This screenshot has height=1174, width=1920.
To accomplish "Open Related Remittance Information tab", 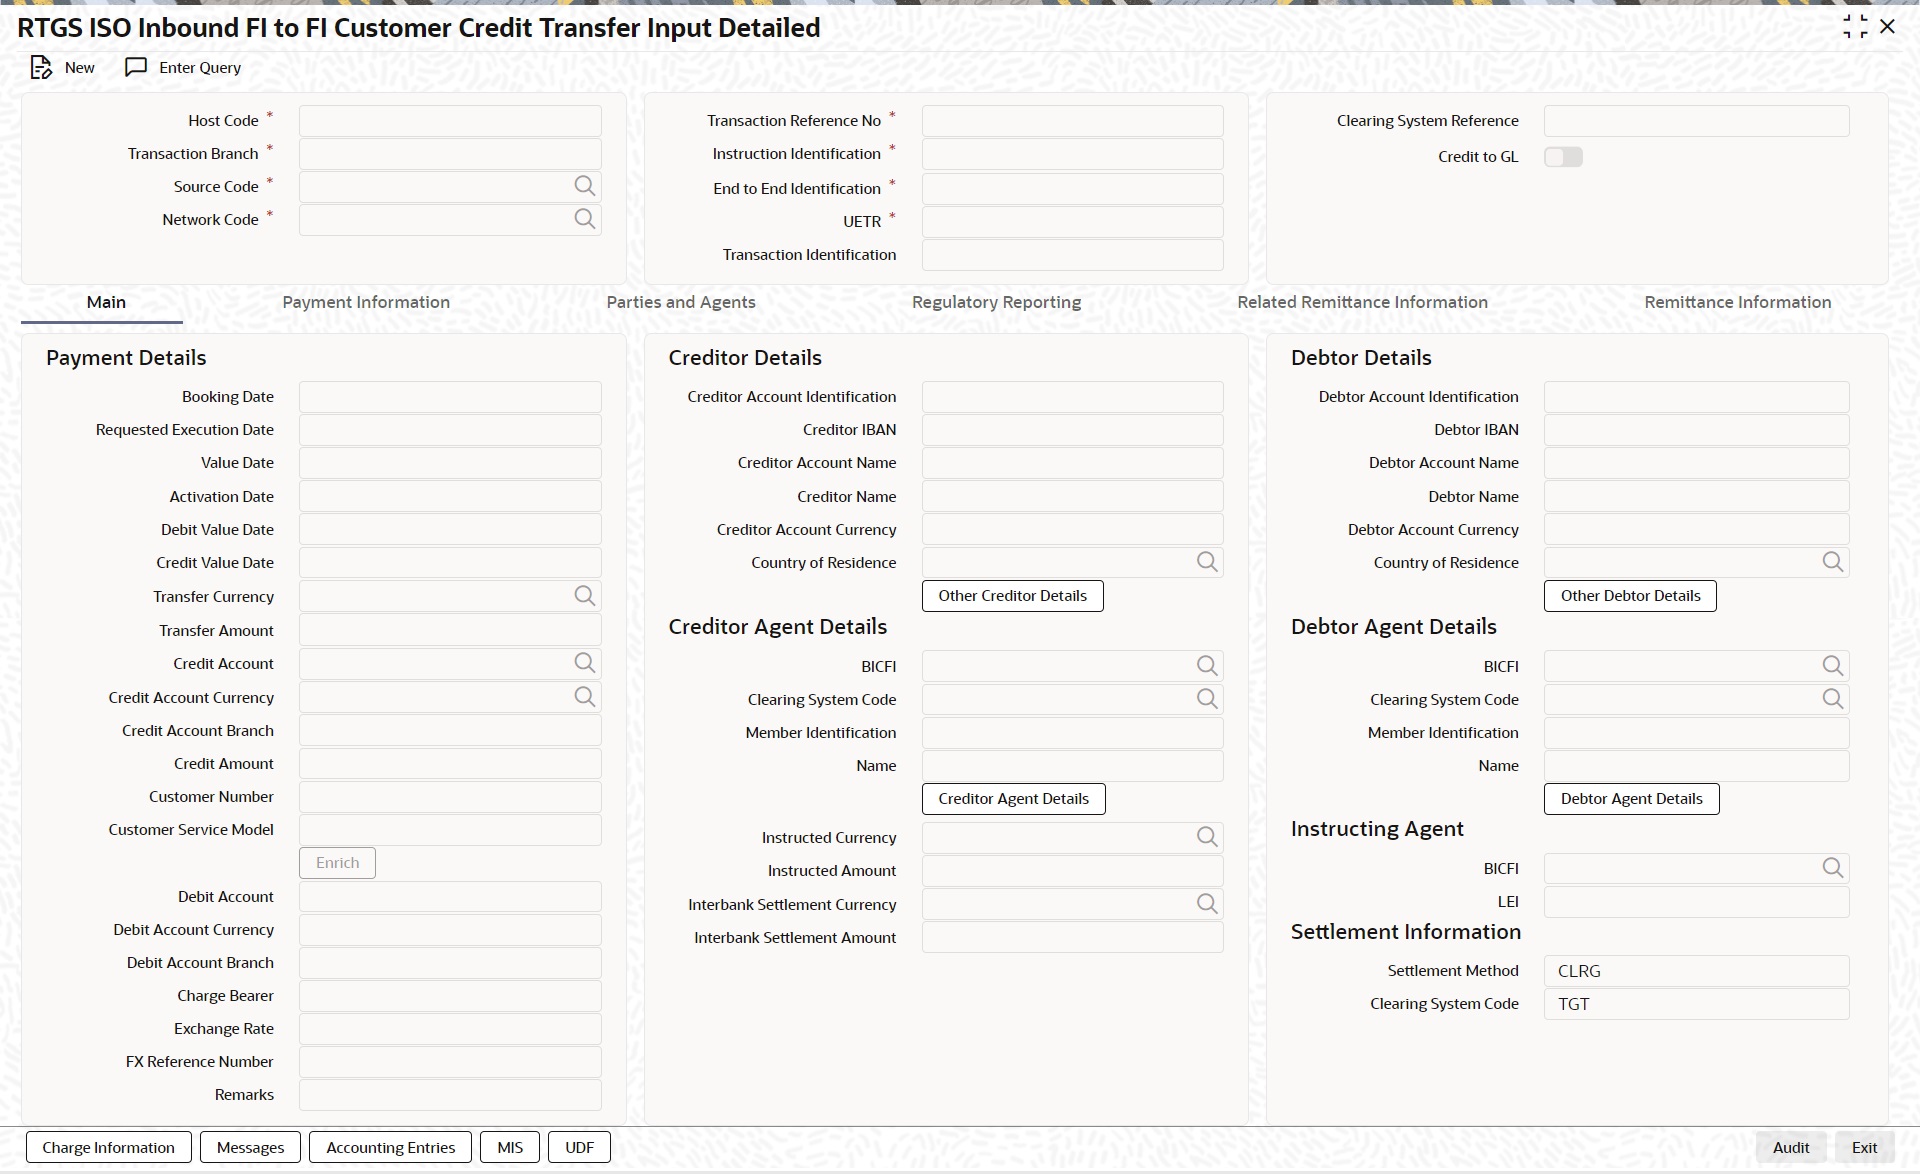I will [1362, 302].
